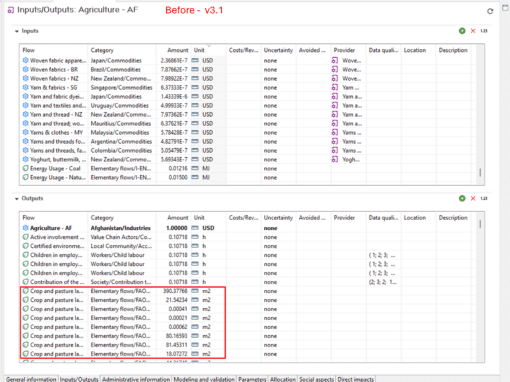Select amount 2.36861E-7 in Woven fabric row
The width and height of the screenshot is (510, 382).
(x=174, y=60)
